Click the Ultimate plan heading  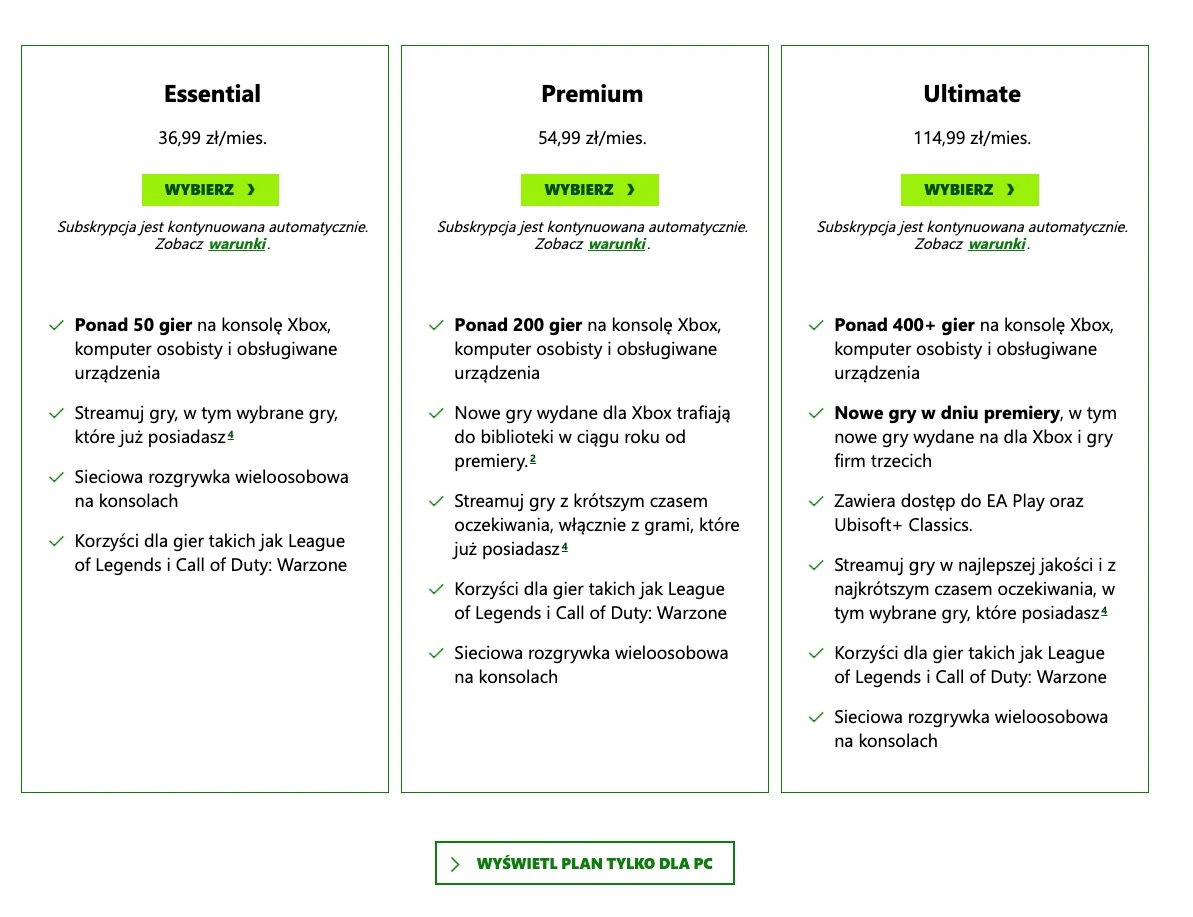(x=972, y=94)
